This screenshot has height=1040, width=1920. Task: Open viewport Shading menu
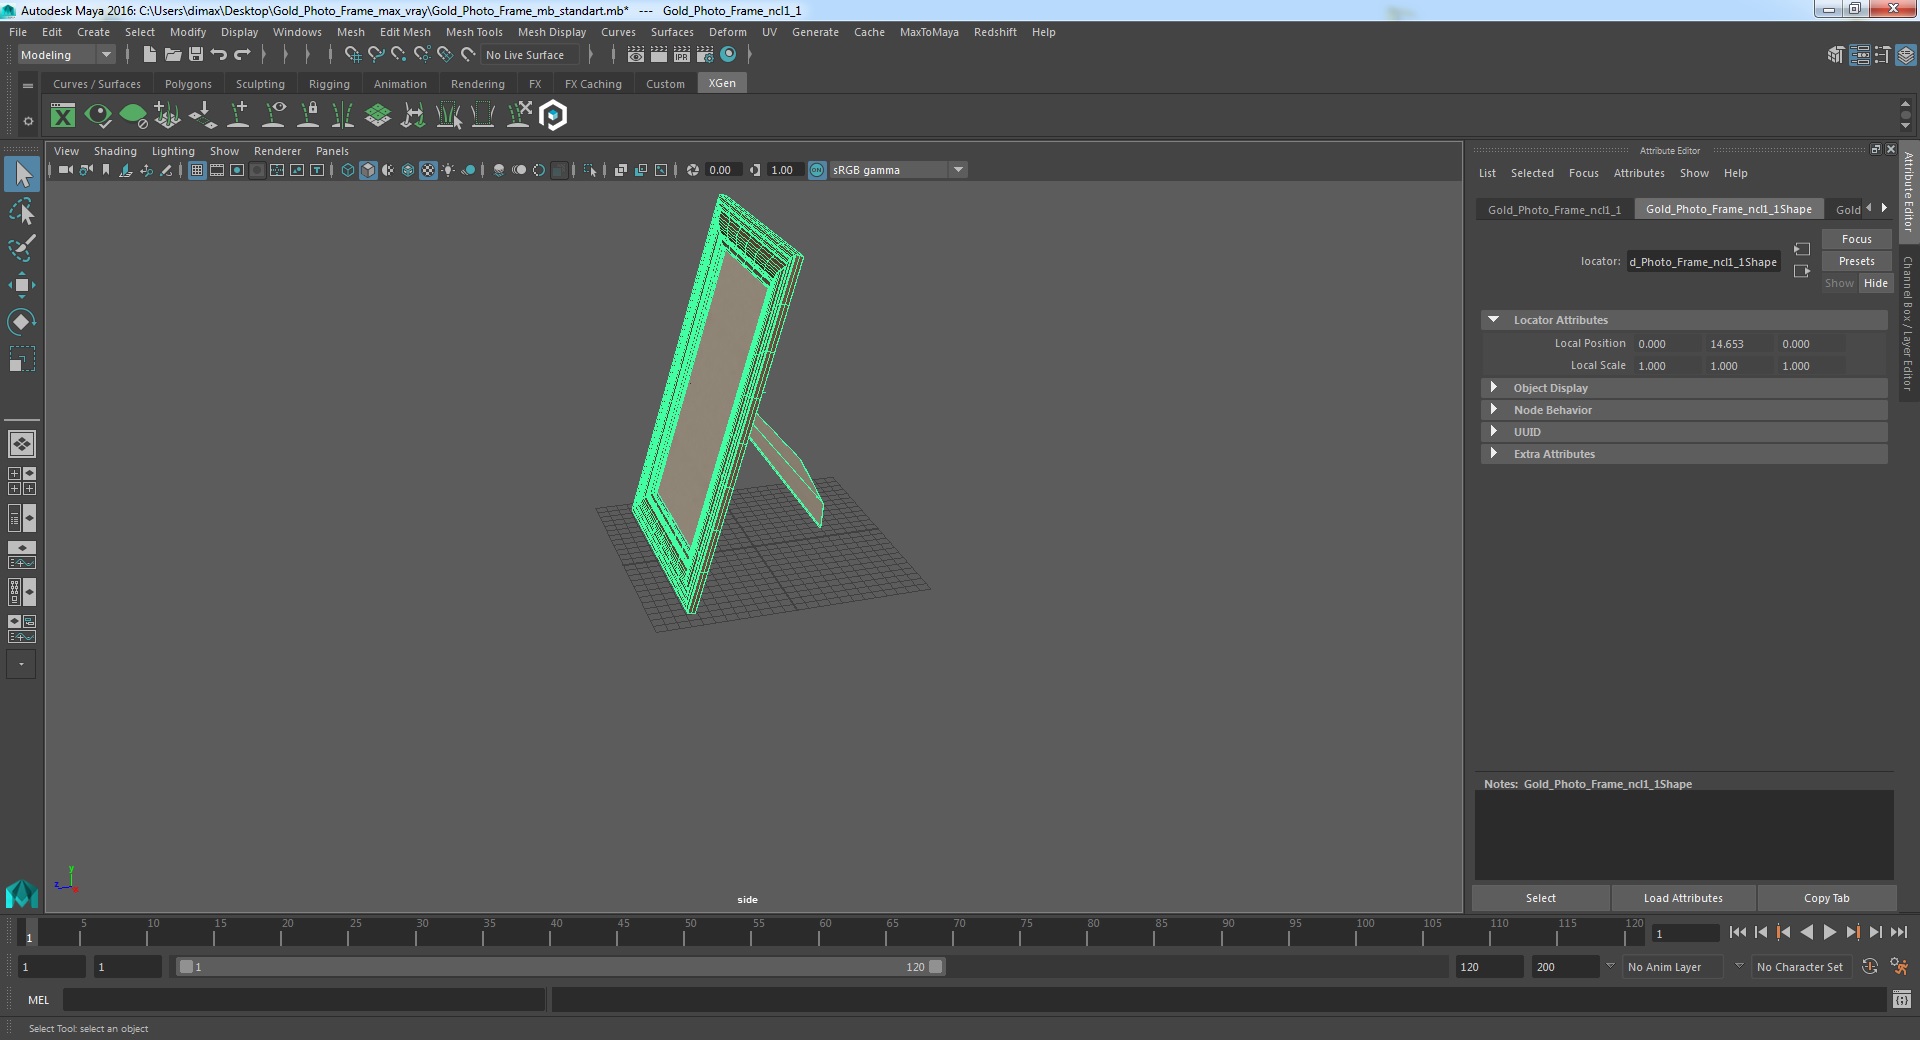tap(115, 151)
